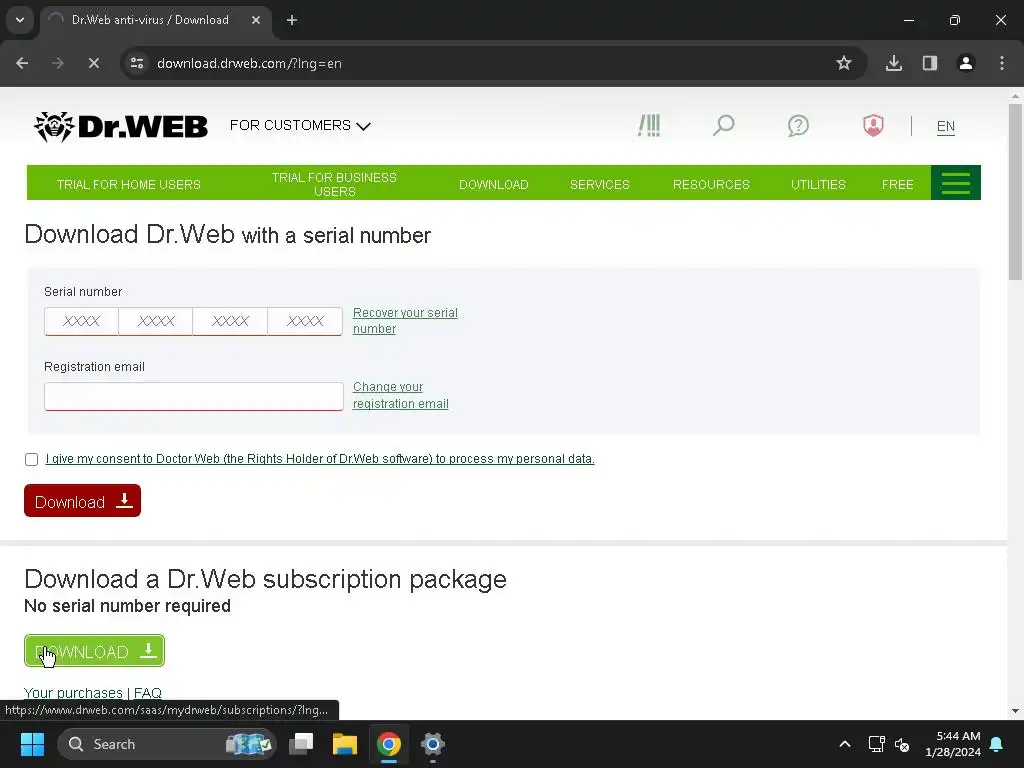
Task: Click the taskbar Search box
Action: click(x=167, y=744)
